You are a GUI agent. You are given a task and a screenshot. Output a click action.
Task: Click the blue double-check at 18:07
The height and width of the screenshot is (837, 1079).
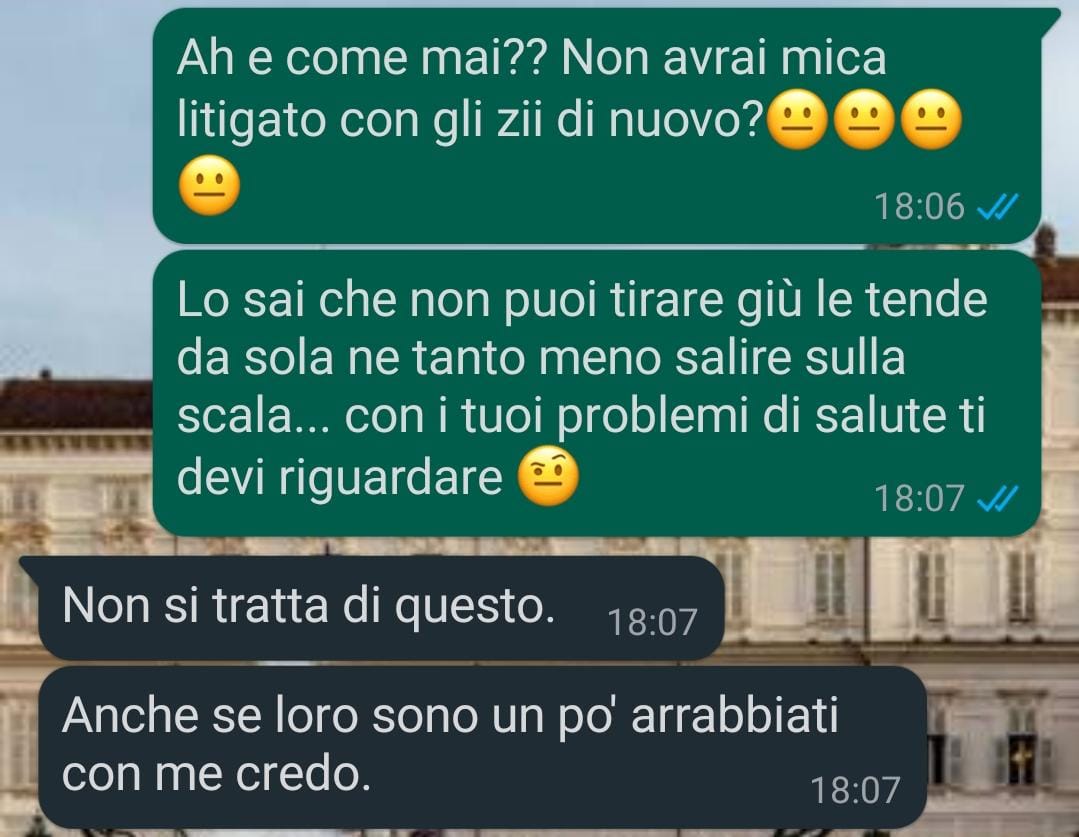tap(998, 498)
